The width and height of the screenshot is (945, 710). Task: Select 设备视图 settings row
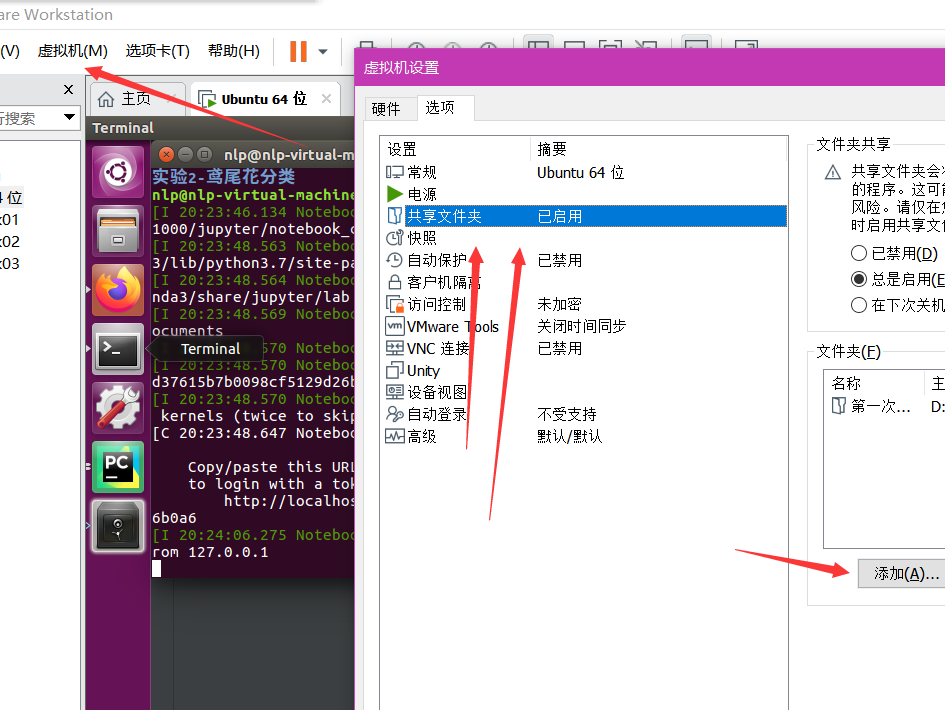tap(583, 392)
